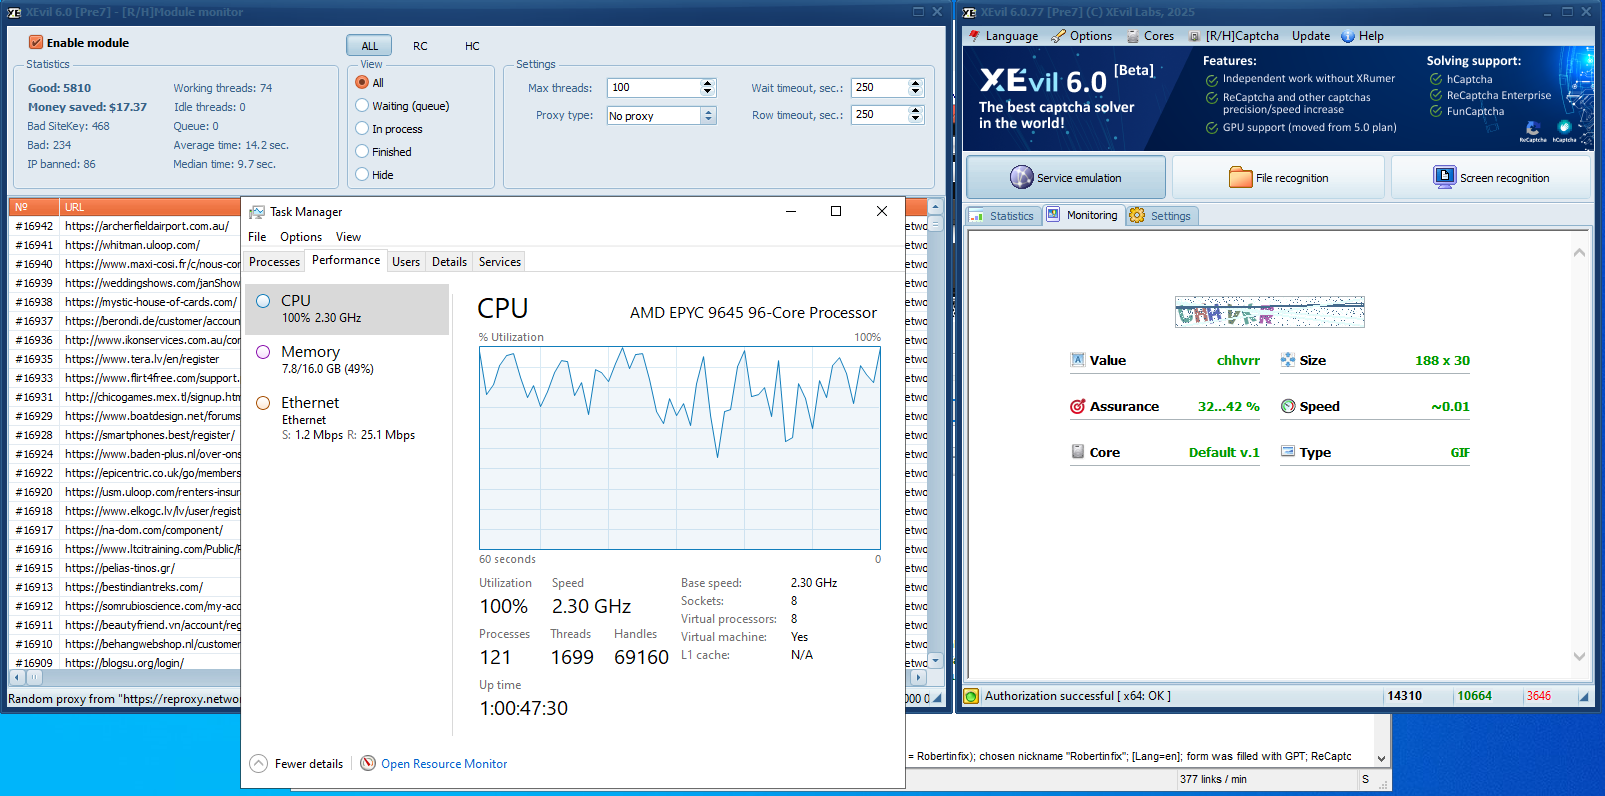Viewport: 1605px width, 796px height.
Task: Select the Finished view radio button
Action: 362,152
